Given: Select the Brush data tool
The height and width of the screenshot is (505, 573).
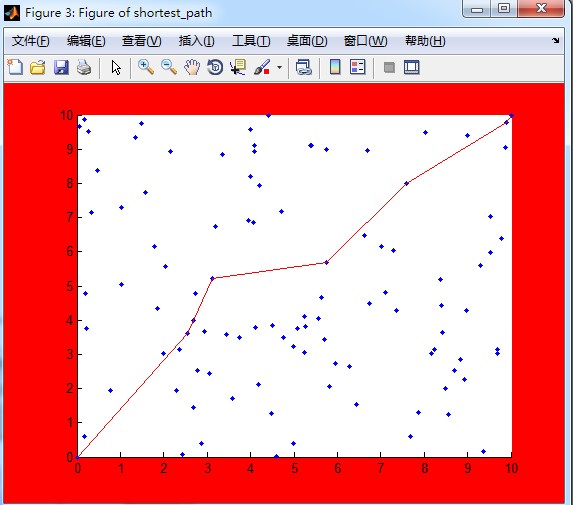Looking at the screenshot, I should click(262, 67).
